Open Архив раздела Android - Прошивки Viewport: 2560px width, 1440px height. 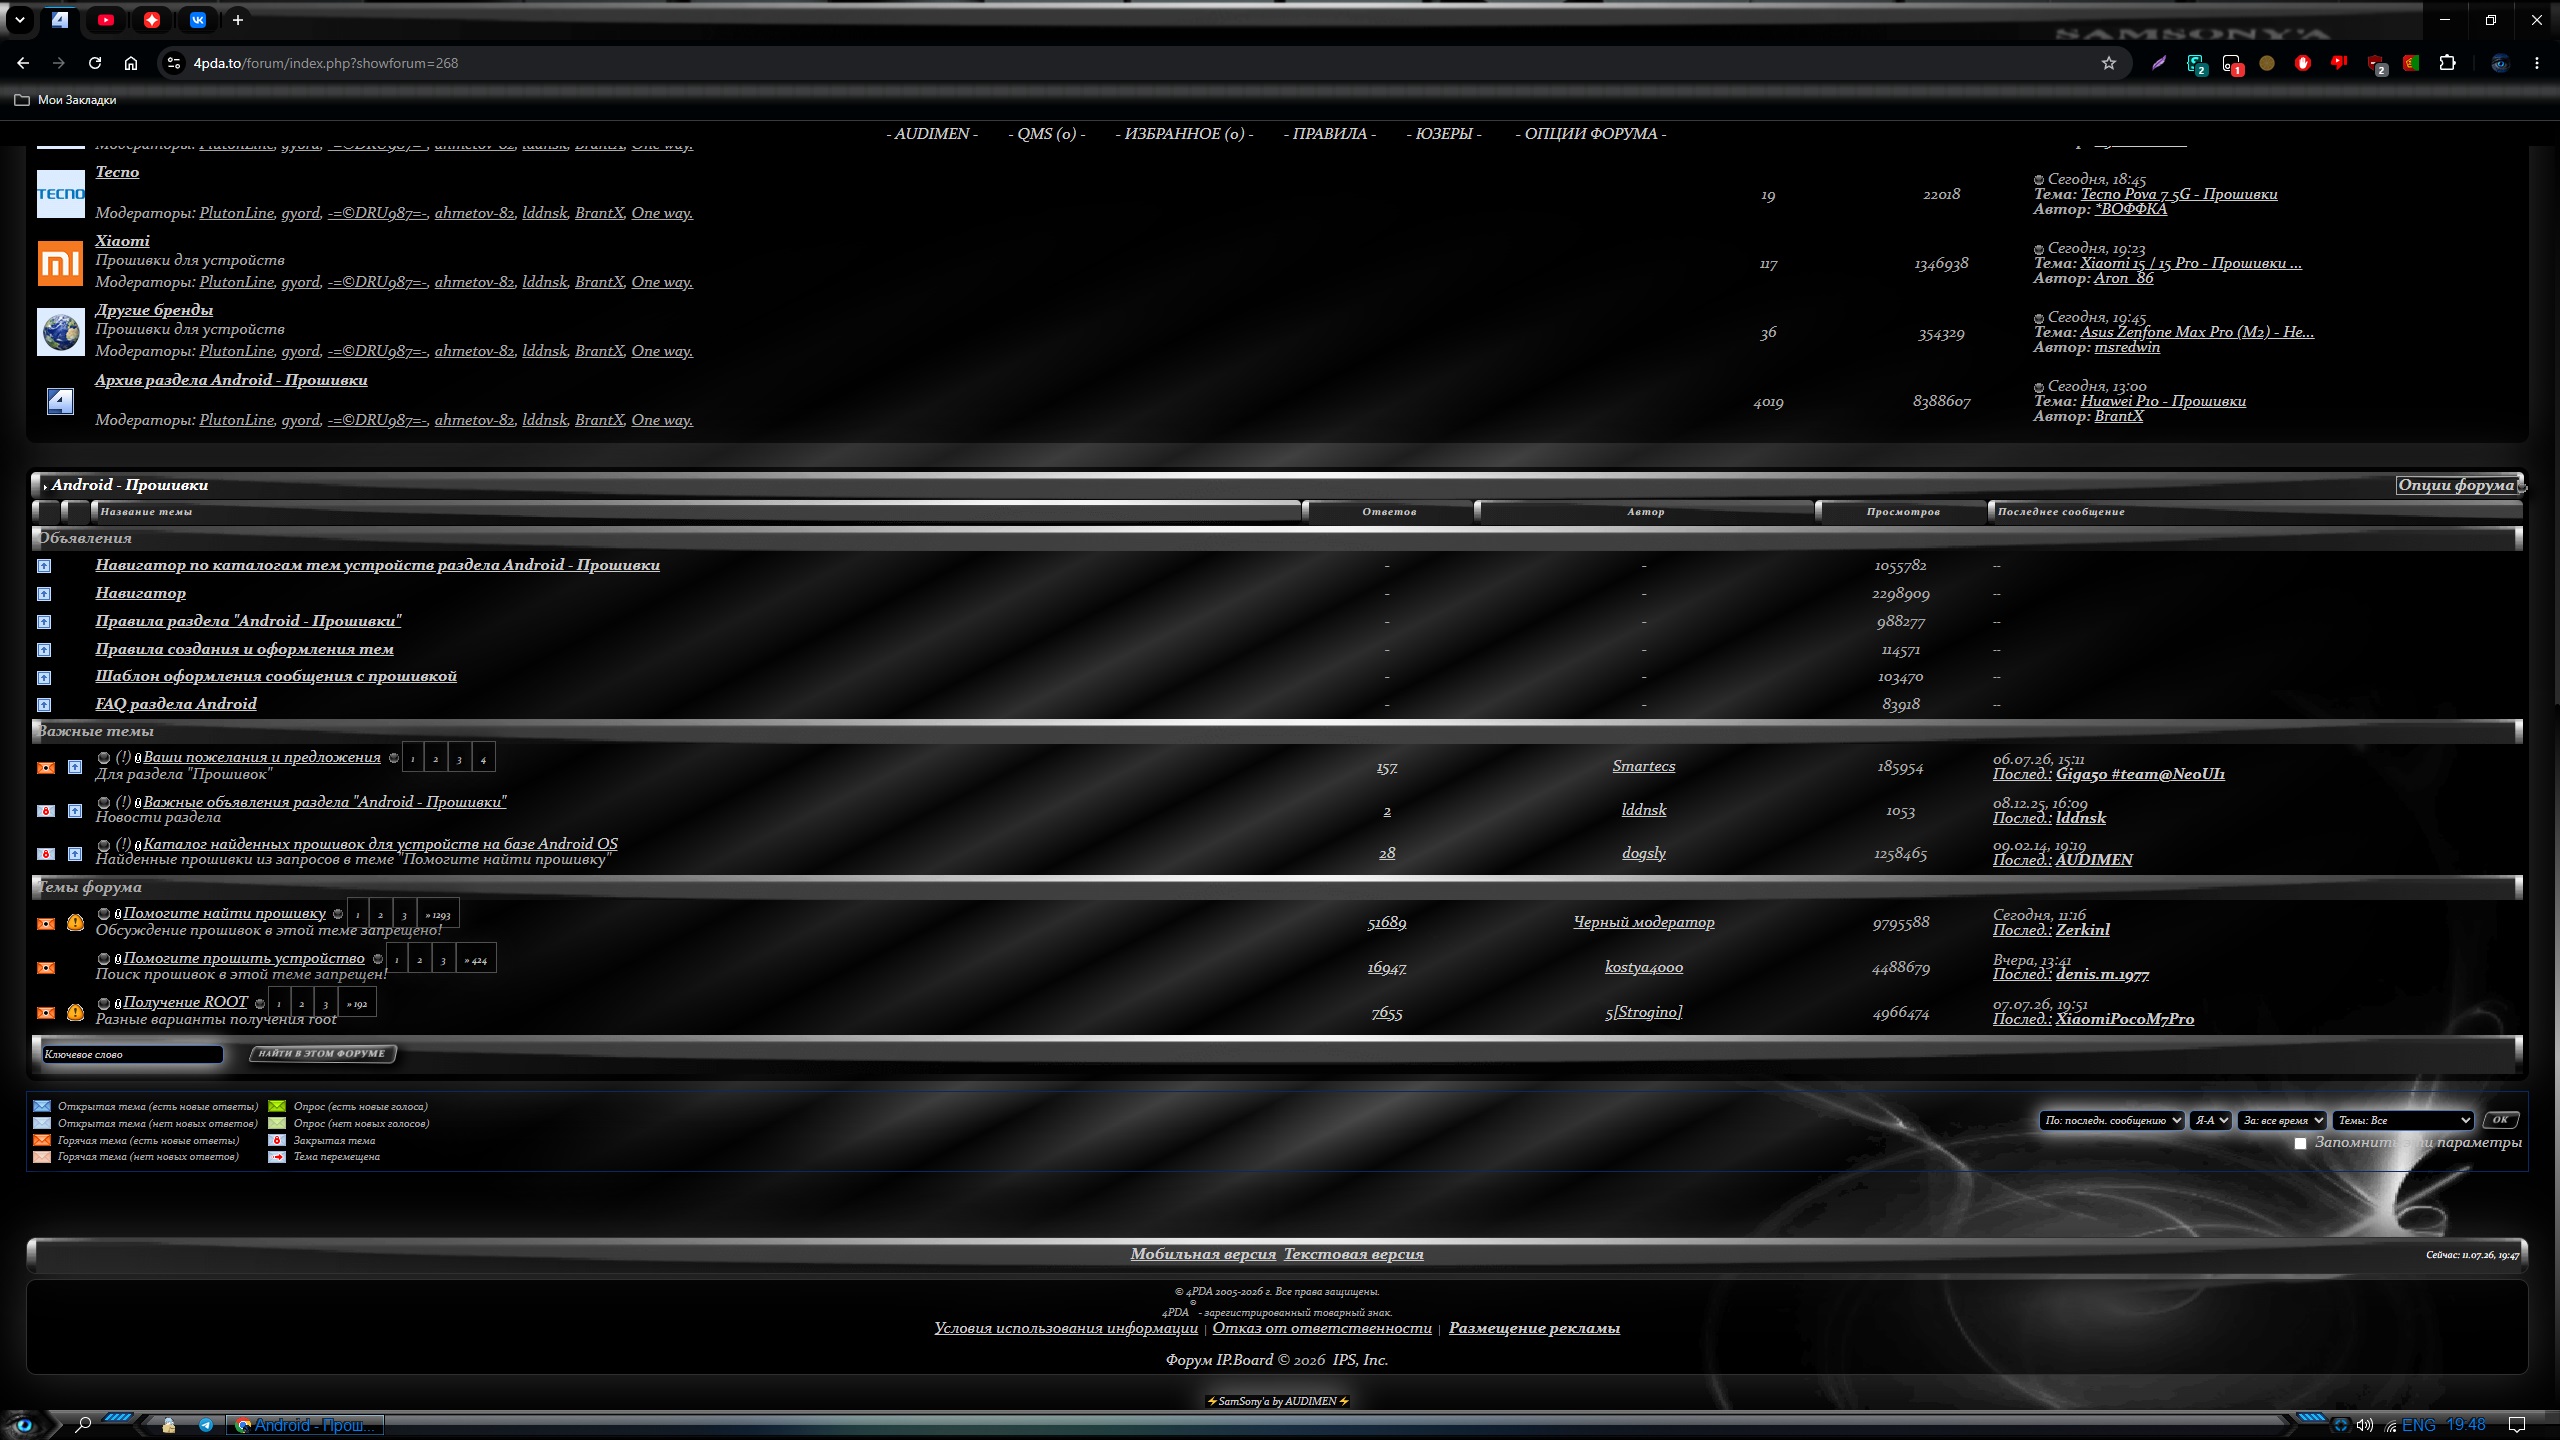click(x=231, y=380)
